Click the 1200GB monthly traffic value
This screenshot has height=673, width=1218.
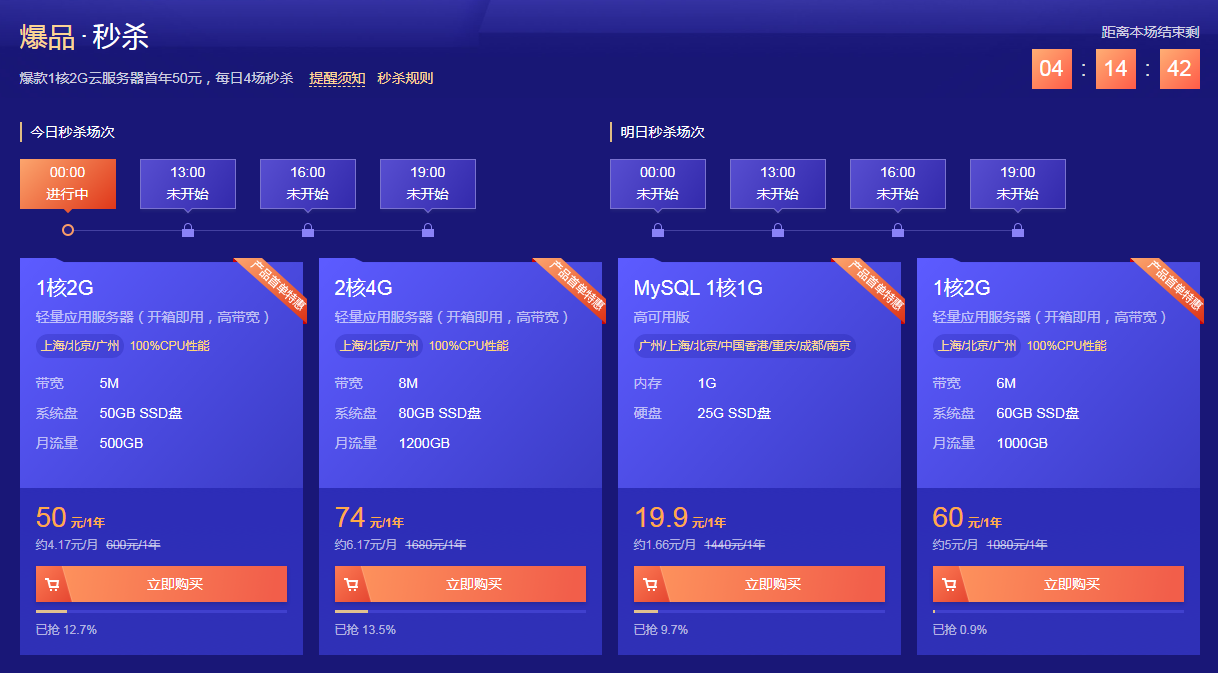click(x=424, y=443)
